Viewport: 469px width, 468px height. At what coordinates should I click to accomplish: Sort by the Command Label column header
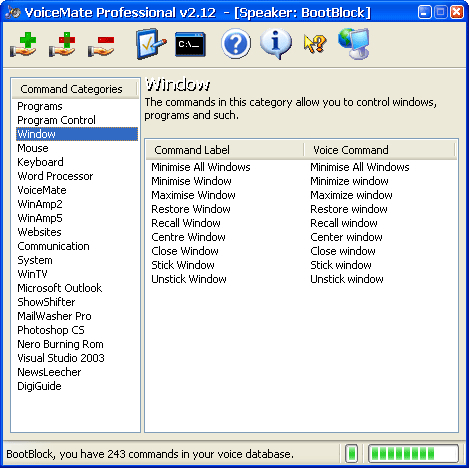tap(225, 150)
